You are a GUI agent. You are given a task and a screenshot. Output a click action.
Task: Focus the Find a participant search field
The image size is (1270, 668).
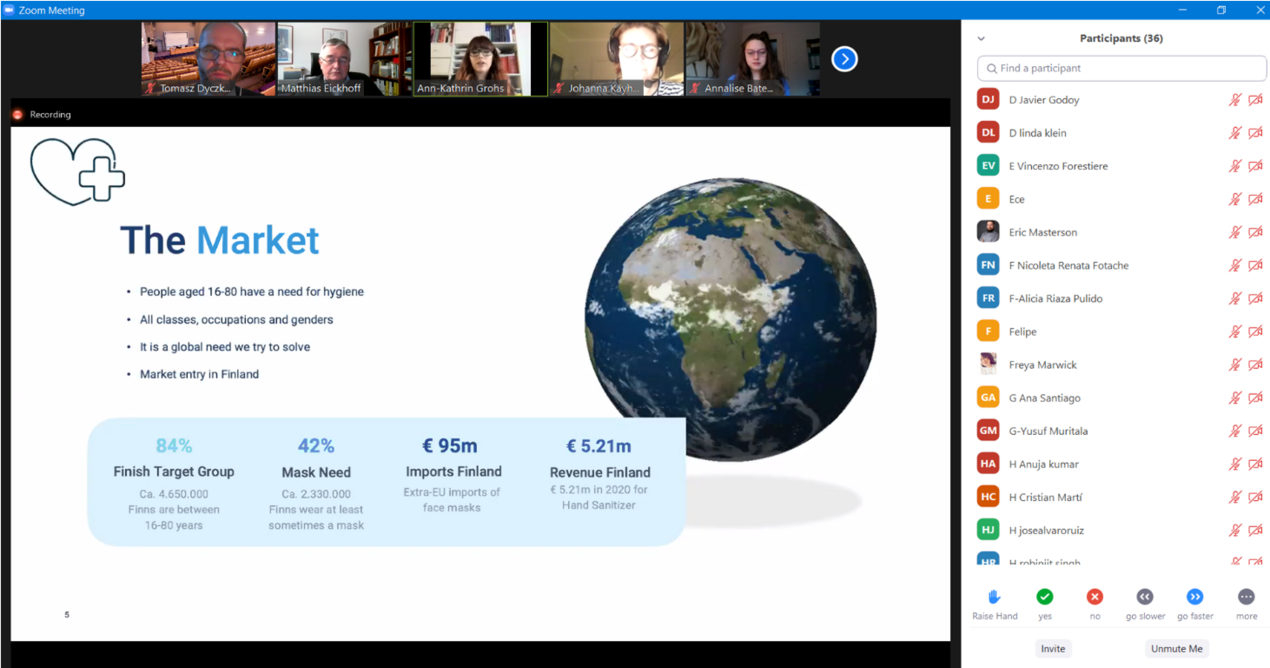1122,68
